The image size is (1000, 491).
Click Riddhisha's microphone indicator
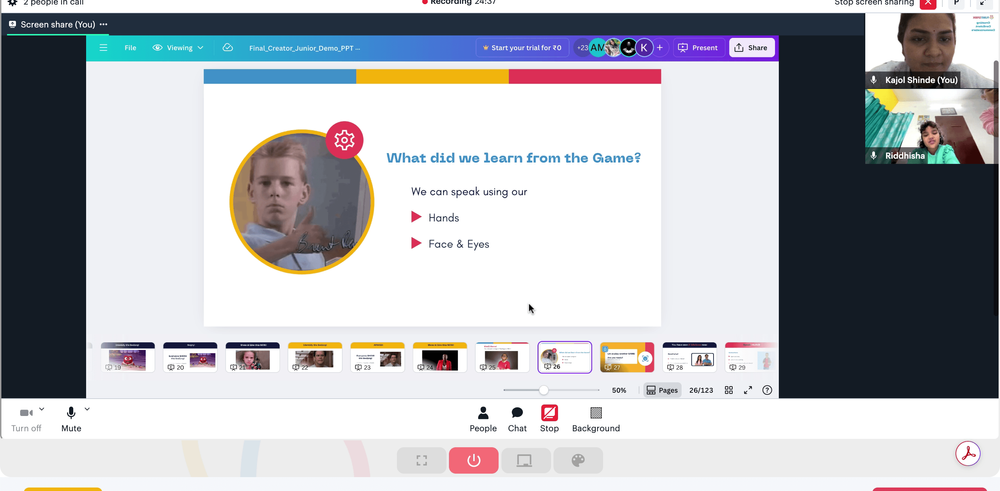click(874, 156)
